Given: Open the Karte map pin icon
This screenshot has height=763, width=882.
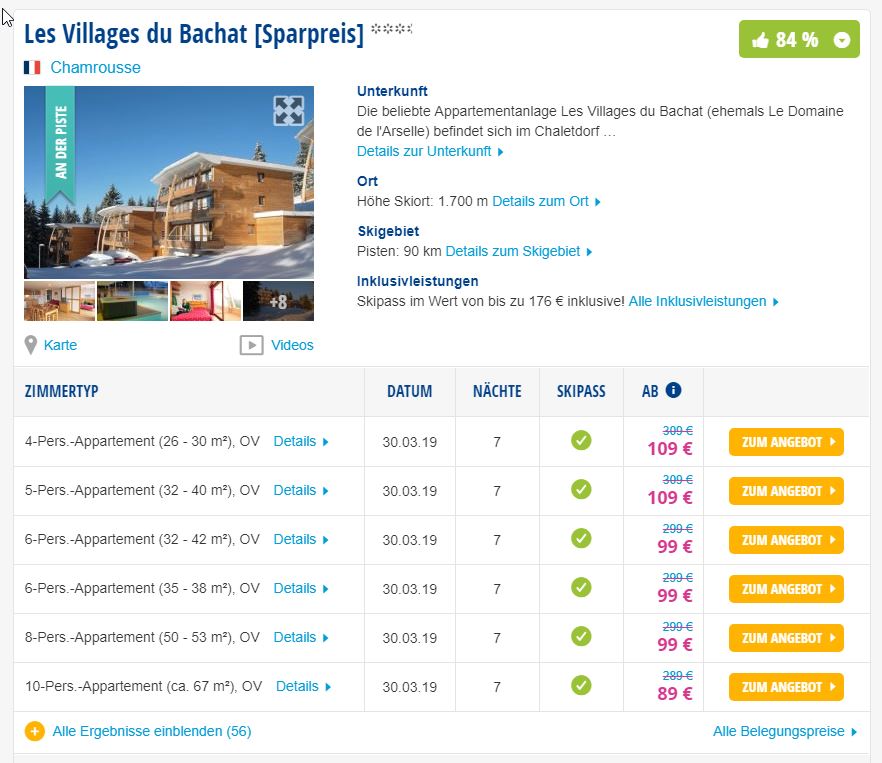Looking at the screenshot, I should pos(31,345).
